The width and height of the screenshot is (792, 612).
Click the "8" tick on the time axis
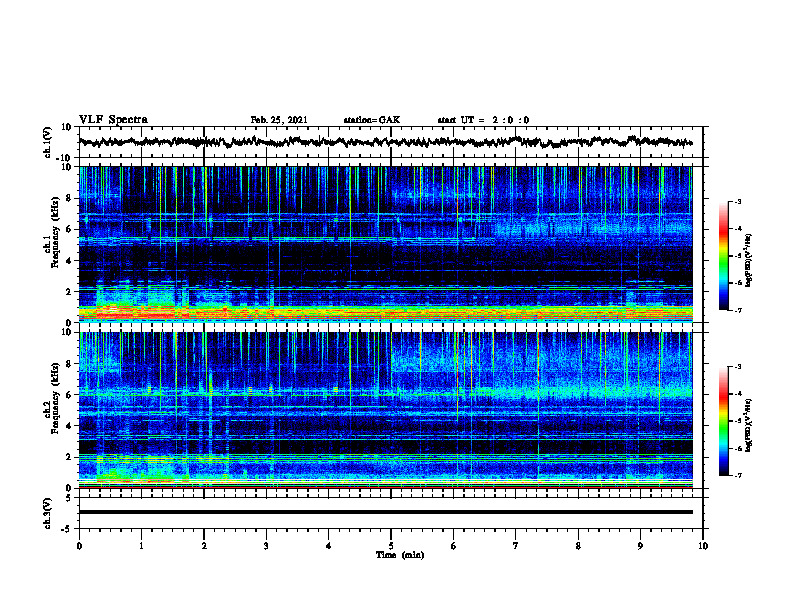(x=578, y=546)
